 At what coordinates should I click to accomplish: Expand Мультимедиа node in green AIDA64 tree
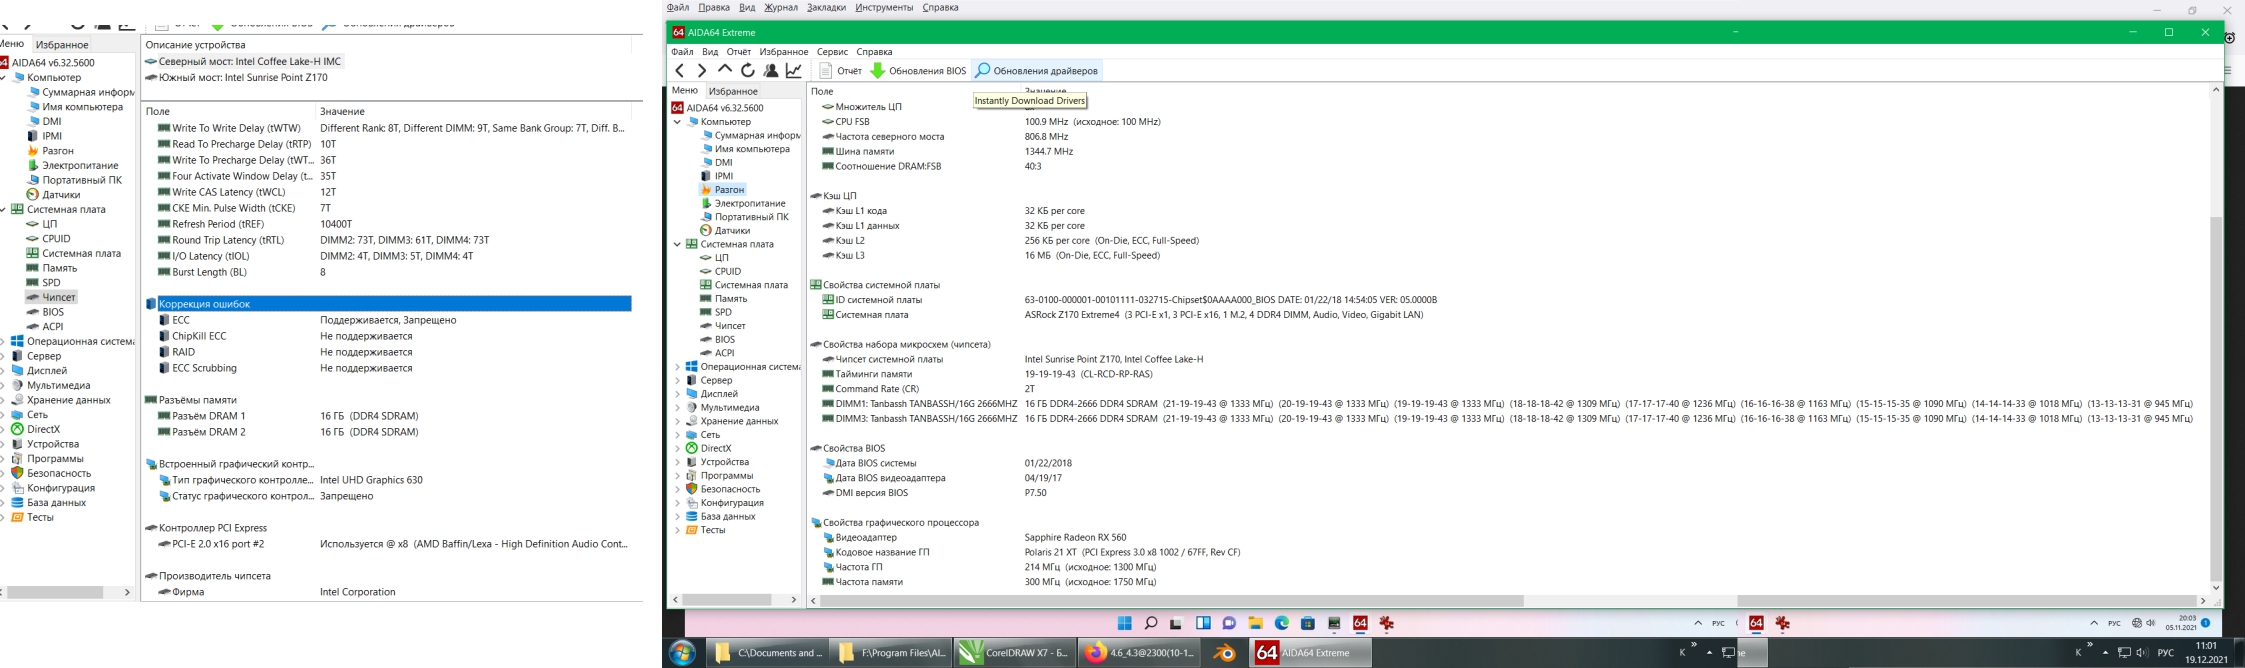(677, 408)
